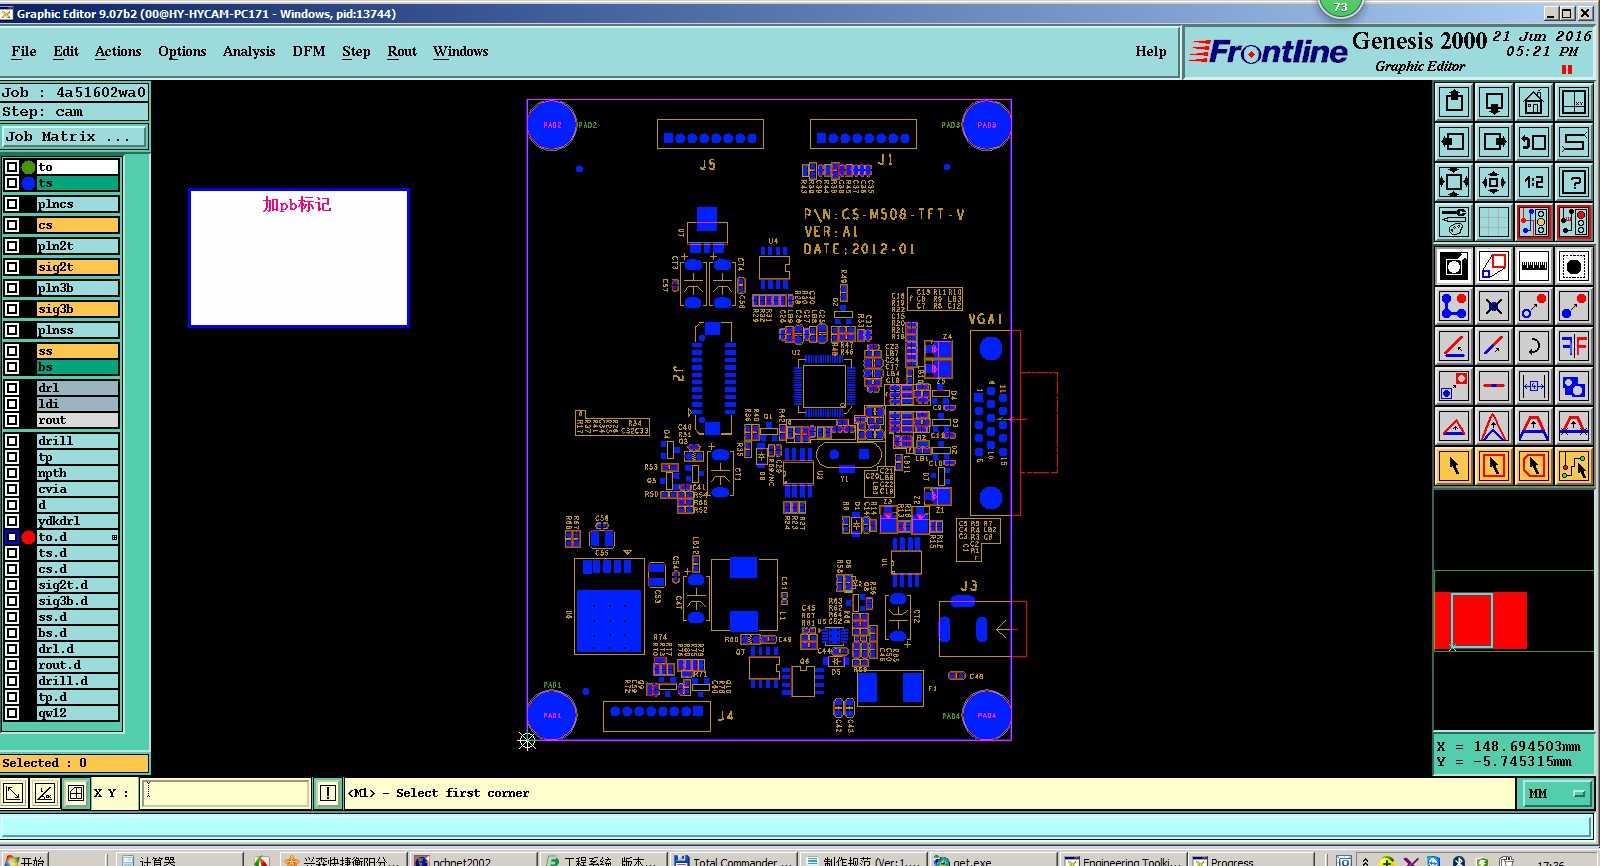Select the layer name plnss
The image size is (1600, 866).
(78, 330)
